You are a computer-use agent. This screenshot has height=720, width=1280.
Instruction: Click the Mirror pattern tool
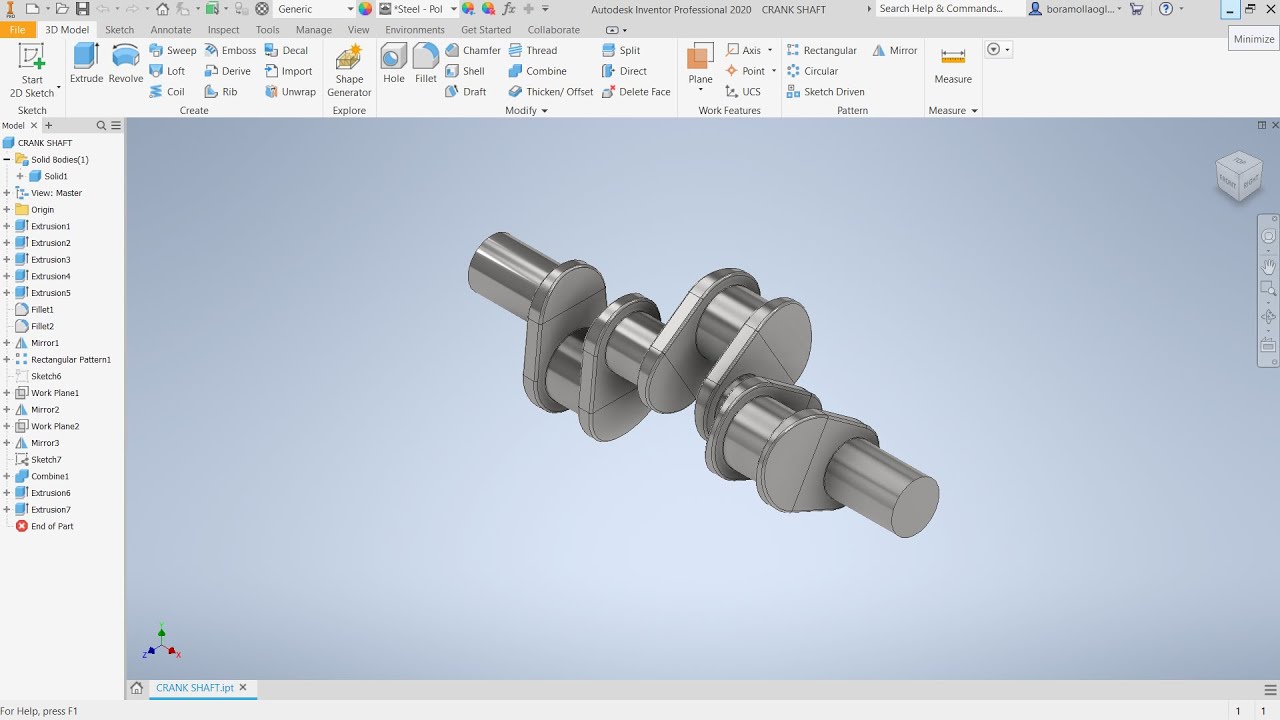click(894, 50)
